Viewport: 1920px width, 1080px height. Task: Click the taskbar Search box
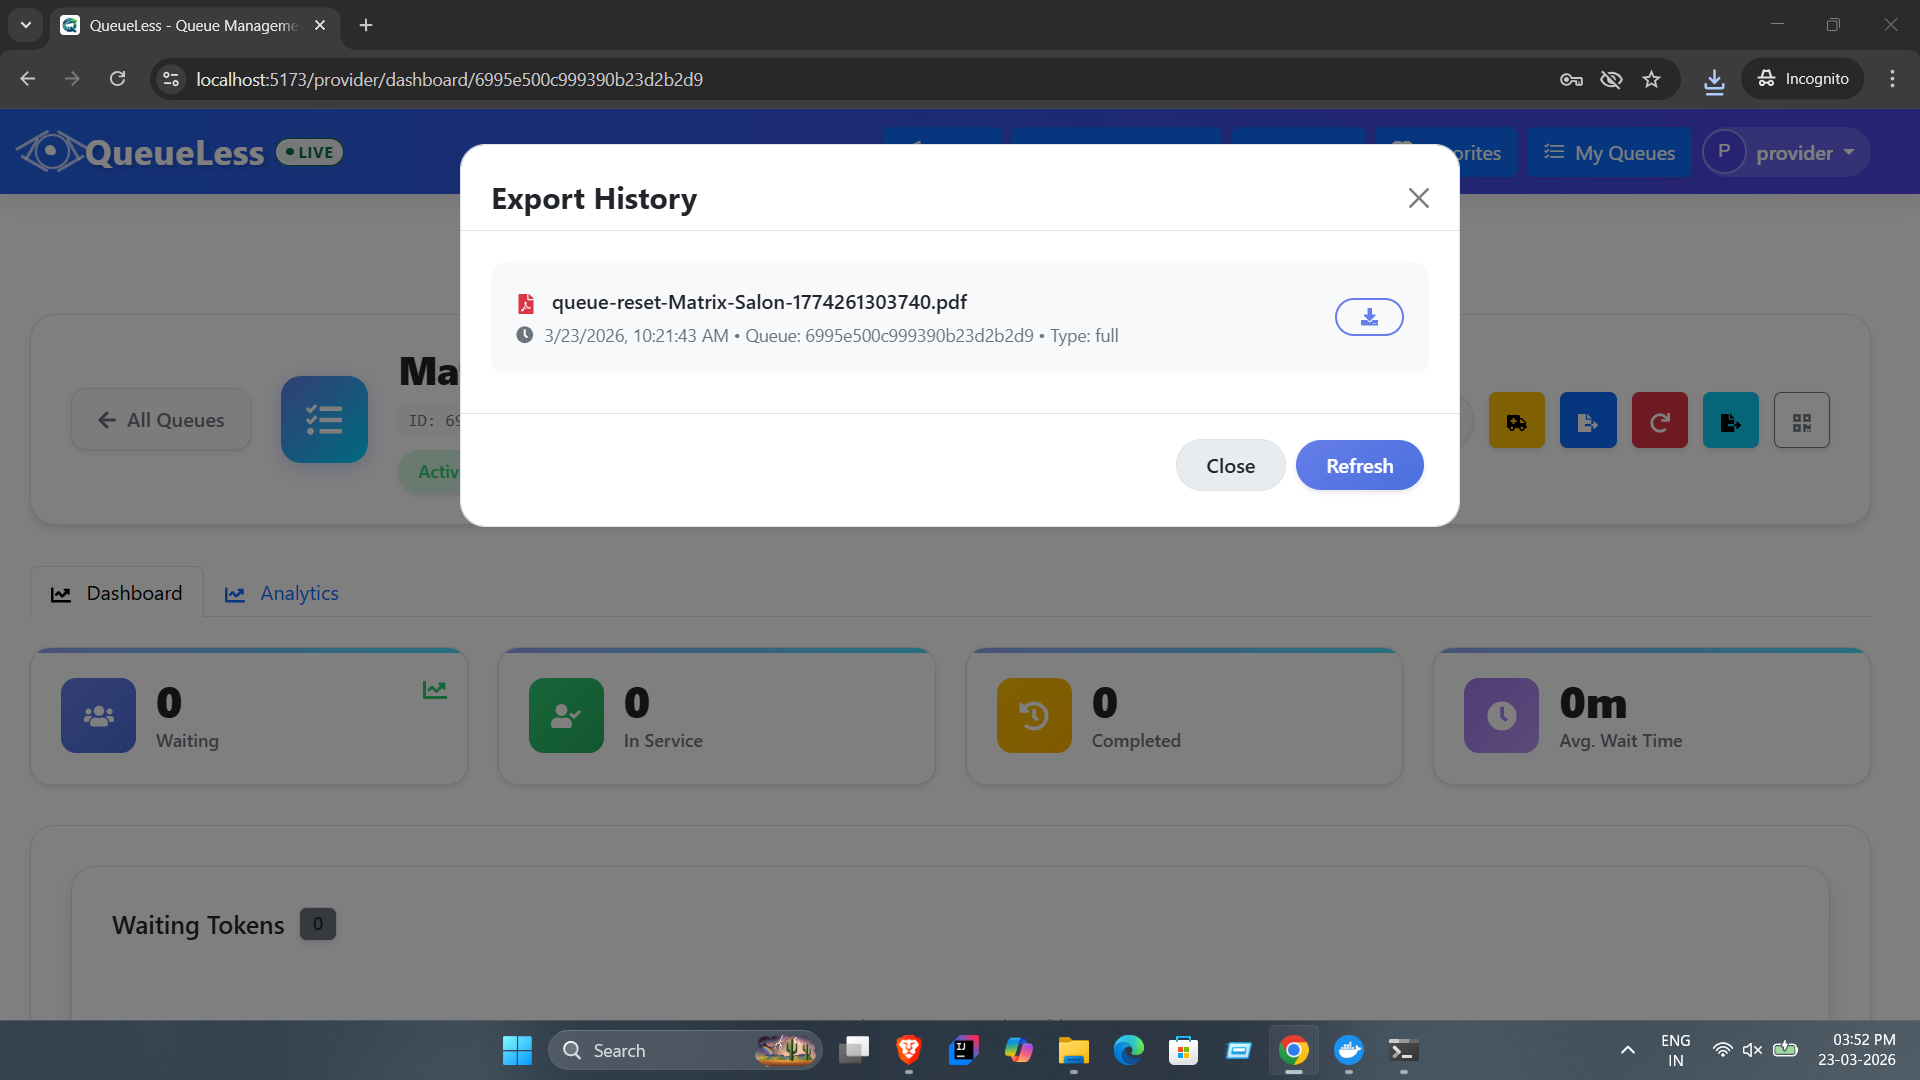pyautogui.click(x=685, y=1050)
